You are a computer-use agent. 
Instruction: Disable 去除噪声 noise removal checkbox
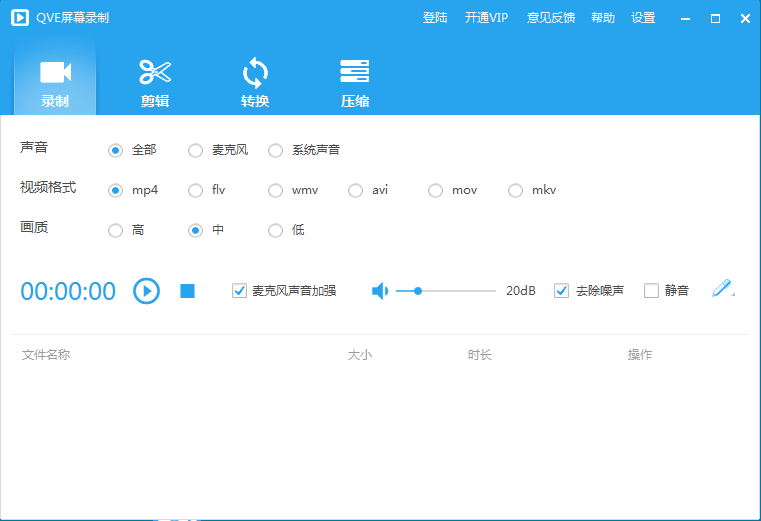561,291
